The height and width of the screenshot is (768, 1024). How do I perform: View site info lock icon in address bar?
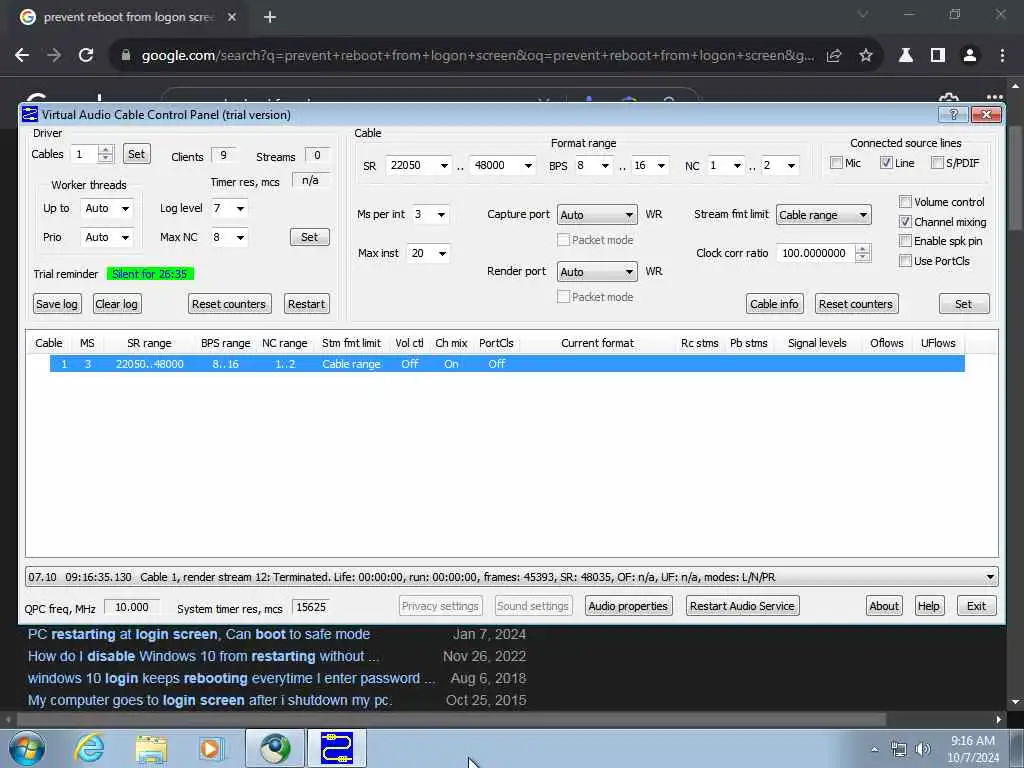point(126,56)
